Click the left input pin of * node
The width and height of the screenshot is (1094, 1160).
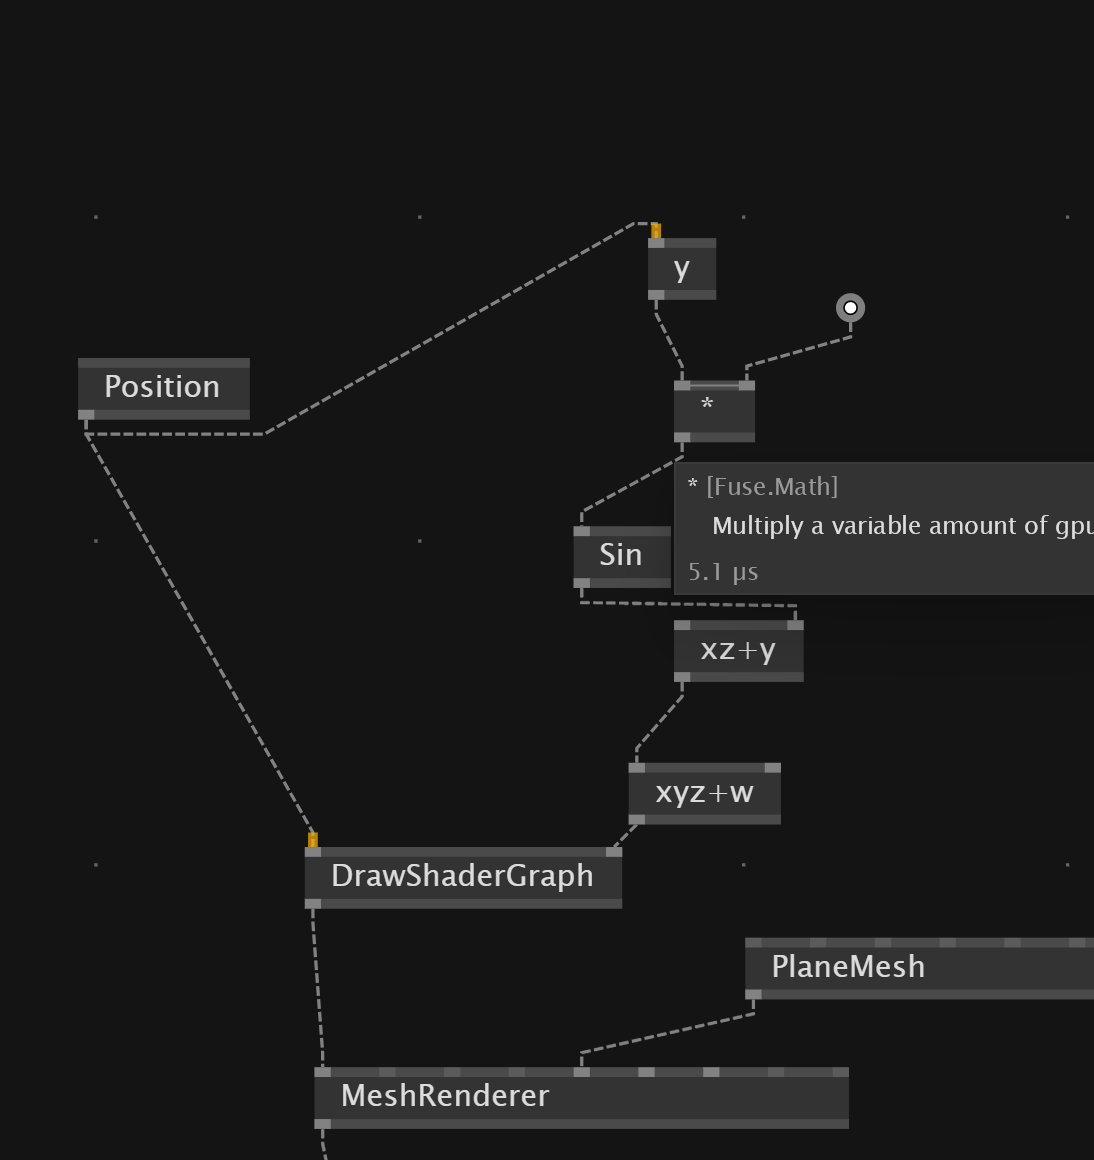[682, 385]
